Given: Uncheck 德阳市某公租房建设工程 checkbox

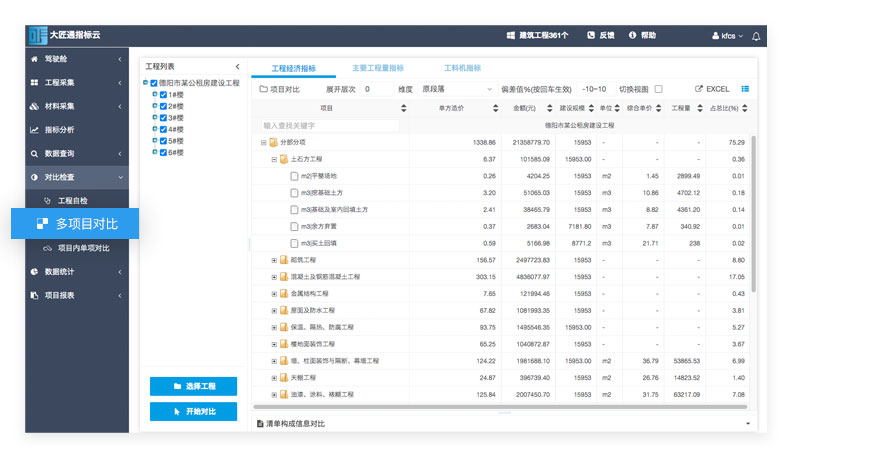Looking at the screenshot, I should pyautogui.click(x=154, y=83).
